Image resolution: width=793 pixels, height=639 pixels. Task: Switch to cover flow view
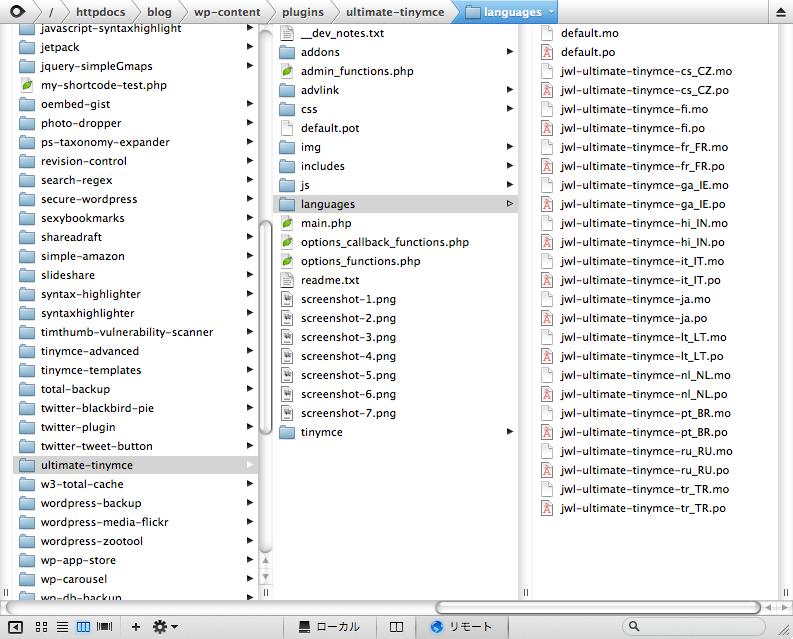click(104, 627)
